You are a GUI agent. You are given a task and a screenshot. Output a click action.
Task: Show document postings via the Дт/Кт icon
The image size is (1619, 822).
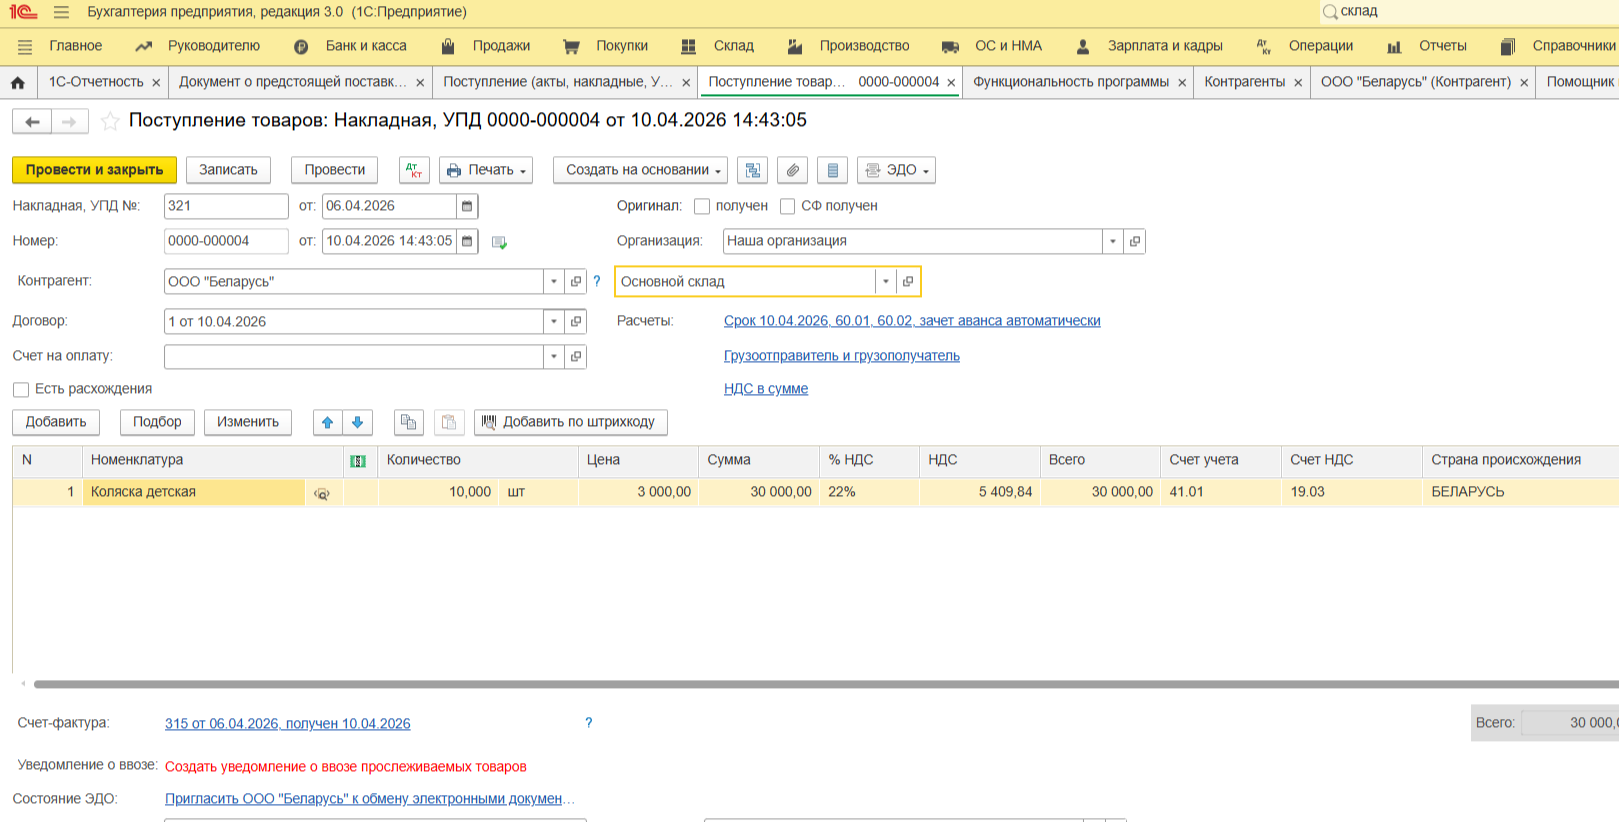tap(414, 170)
